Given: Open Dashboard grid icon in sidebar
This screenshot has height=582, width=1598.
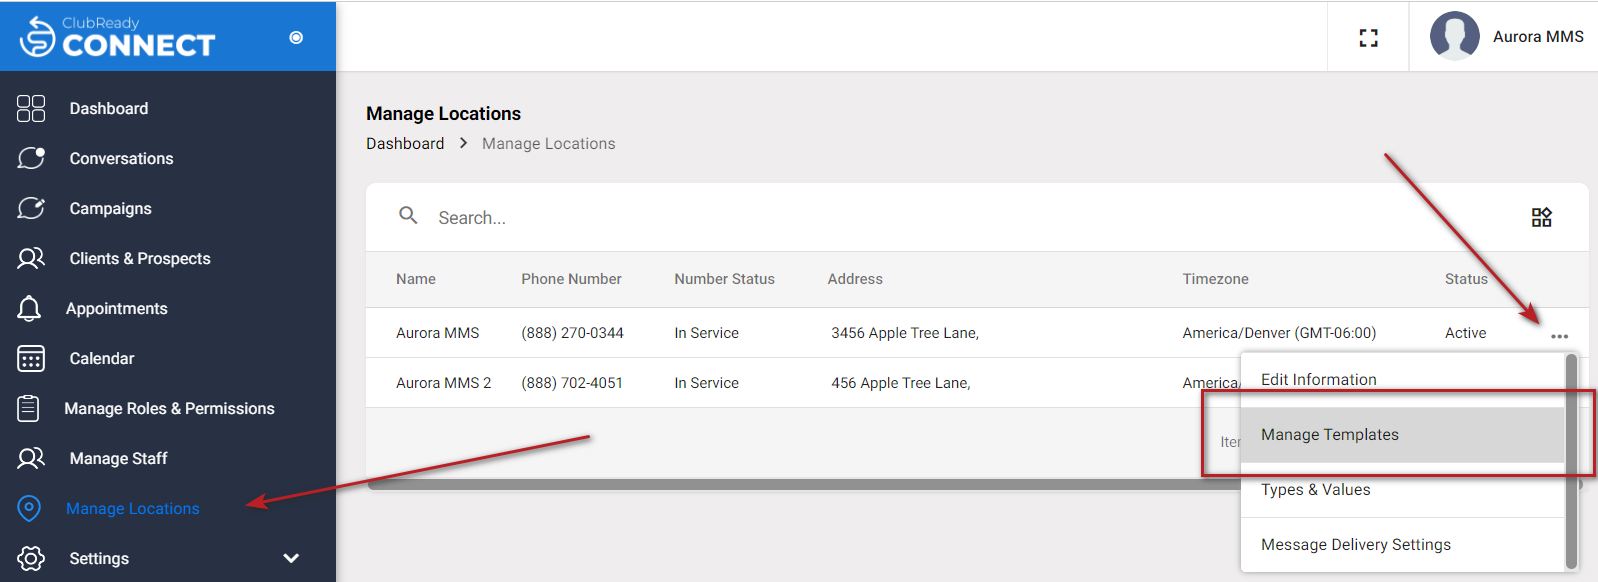Looking at the screenshot, I should [31, 108].
